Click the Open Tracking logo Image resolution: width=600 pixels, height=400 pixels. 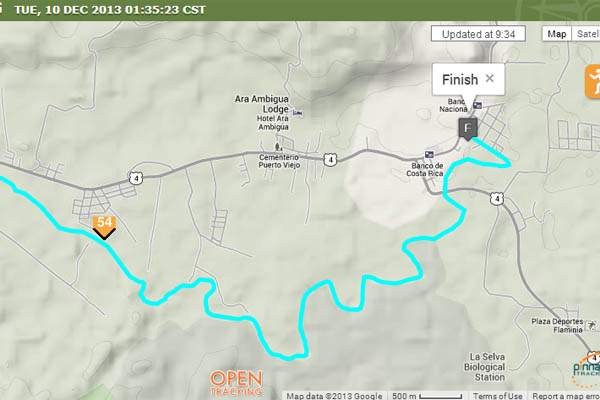(x=236, y=382)
